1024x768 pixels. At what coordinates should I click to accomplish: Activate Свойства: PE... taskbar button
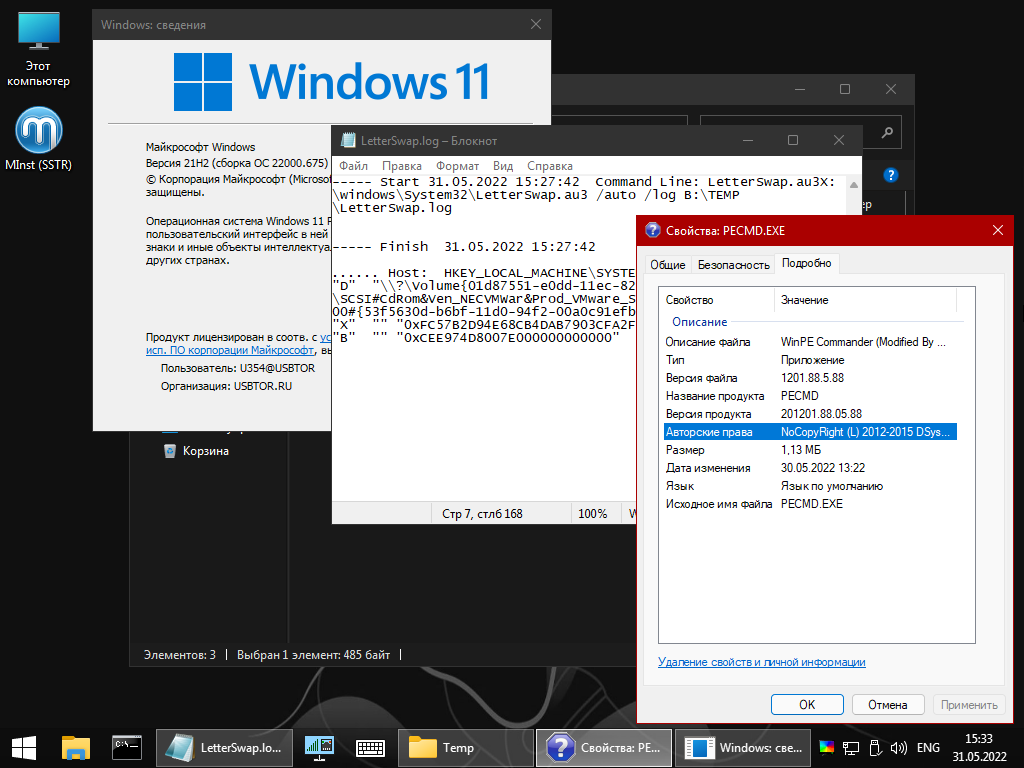point(604,748)
